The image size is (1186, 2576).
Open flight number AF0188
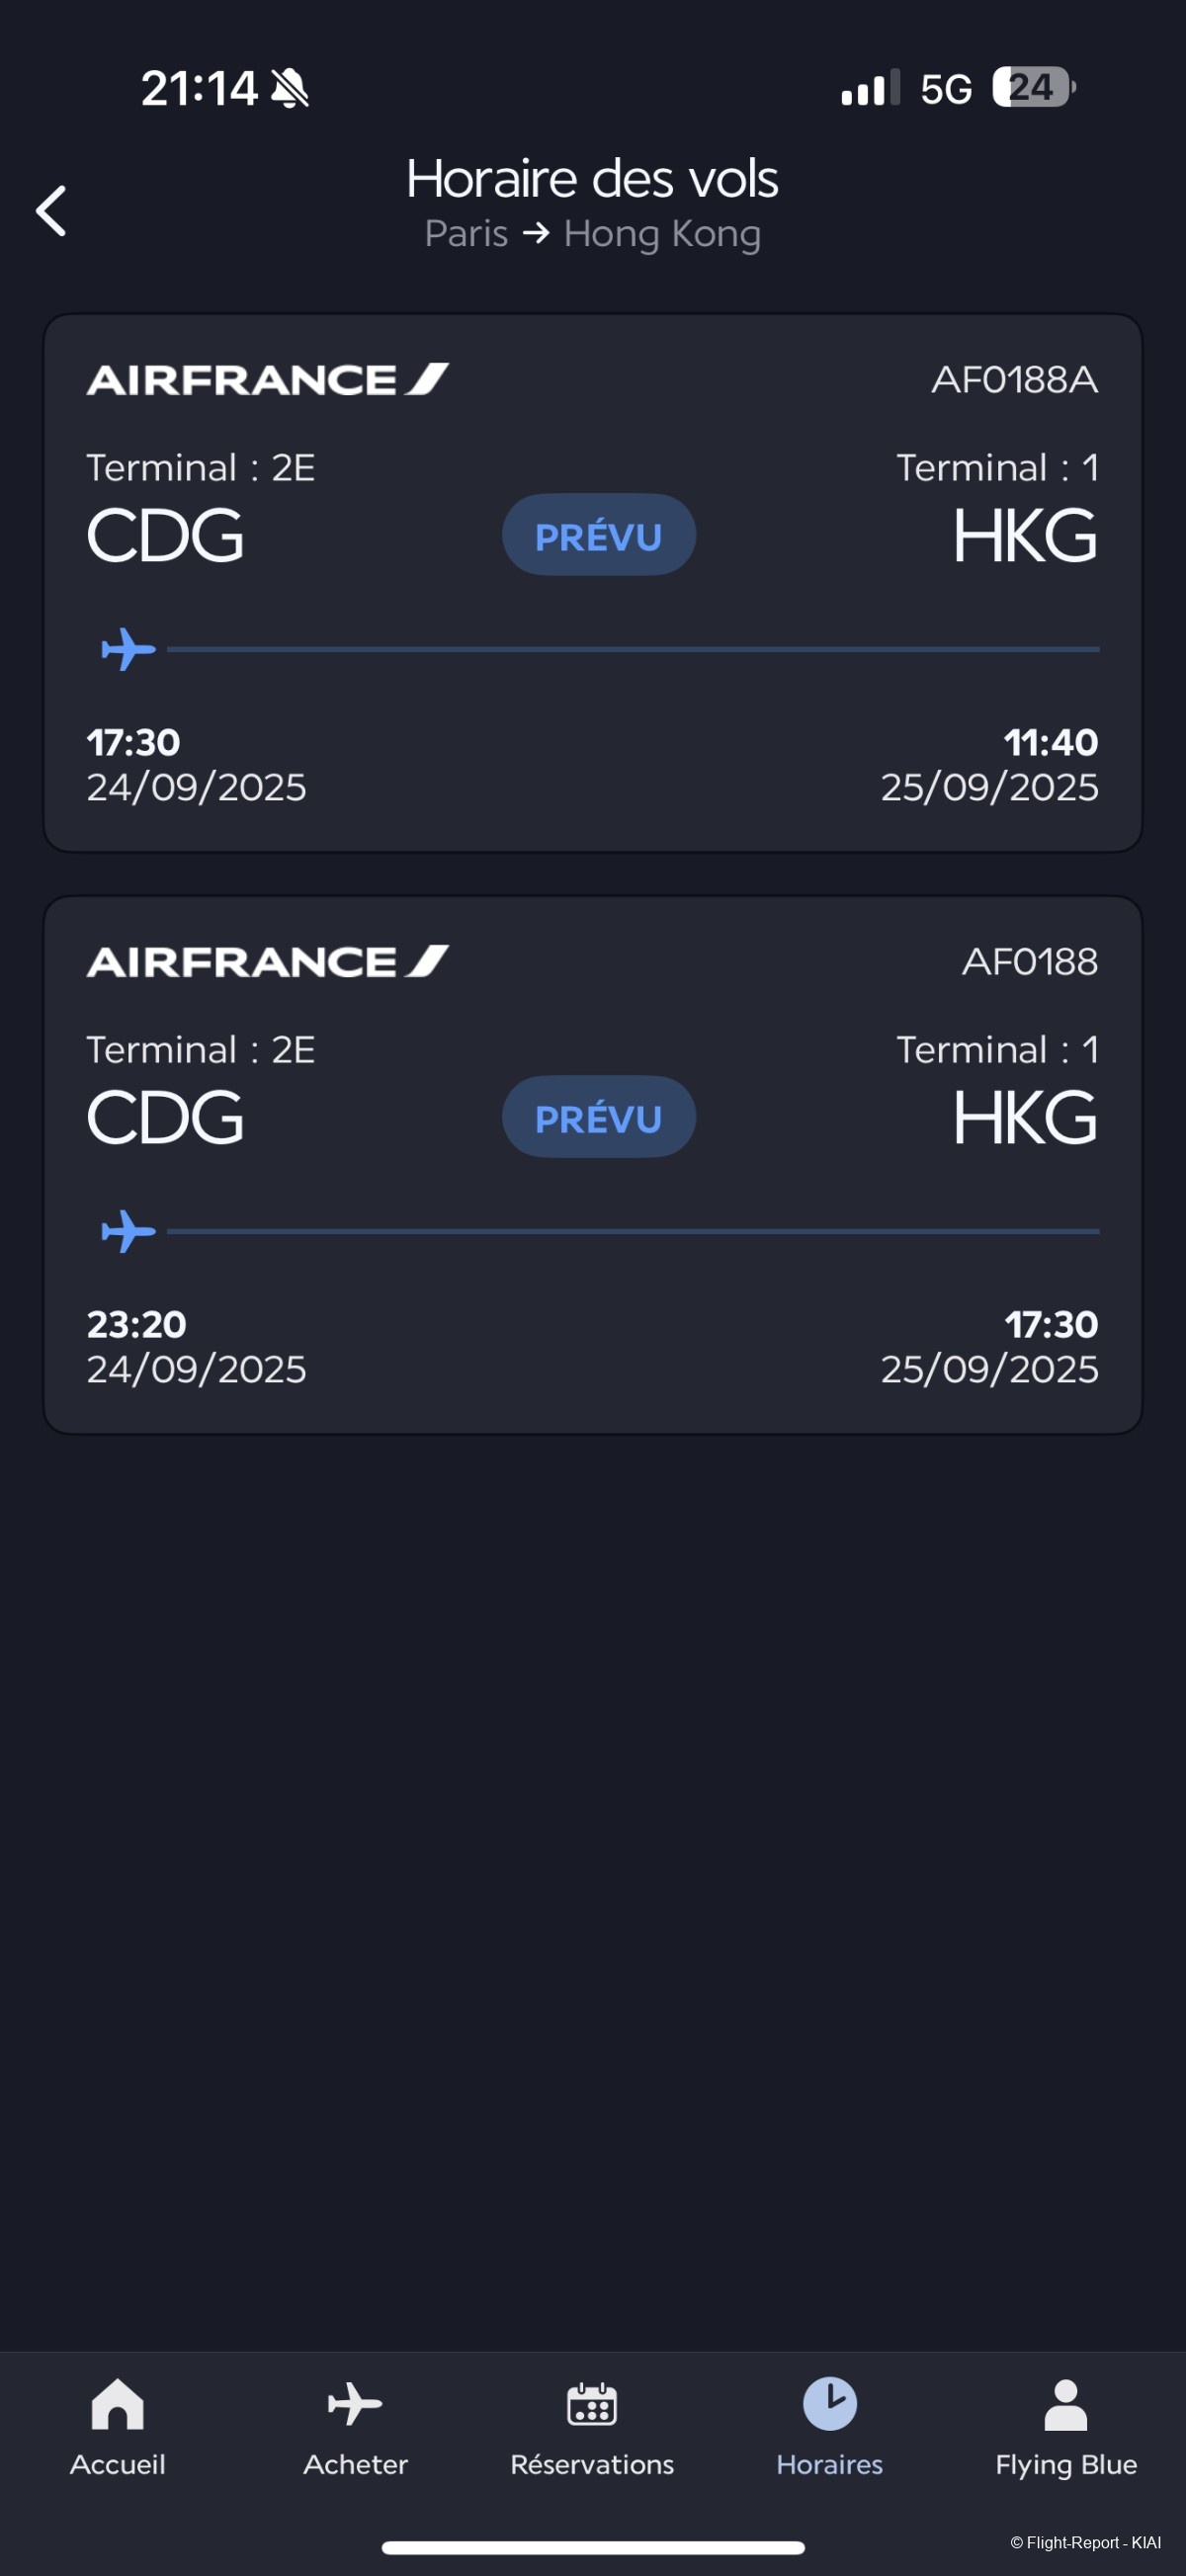(1029, 962)
